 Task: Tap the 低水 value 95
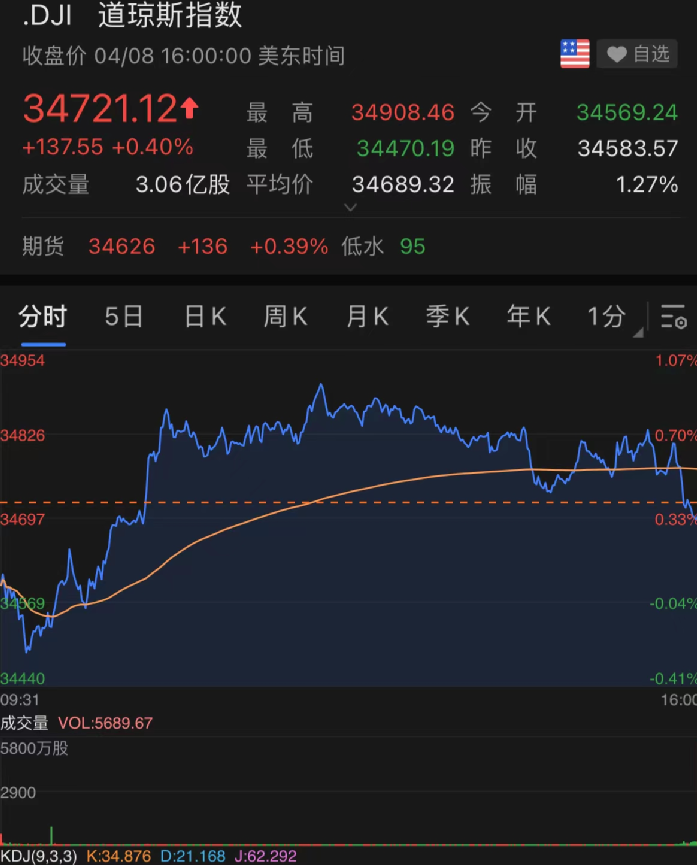click(413, 247)
